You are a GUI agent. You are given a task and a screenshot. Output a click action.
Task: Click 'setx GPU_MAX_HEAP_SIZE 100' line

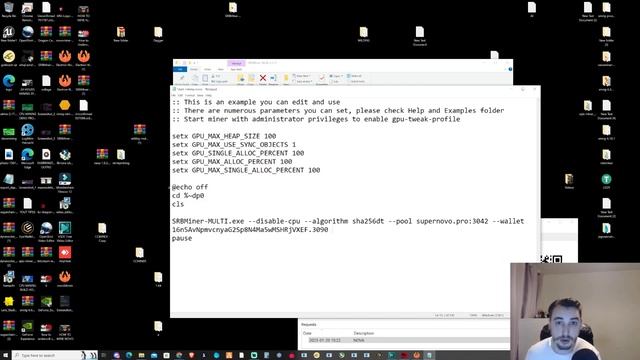[x=224, y=136]
